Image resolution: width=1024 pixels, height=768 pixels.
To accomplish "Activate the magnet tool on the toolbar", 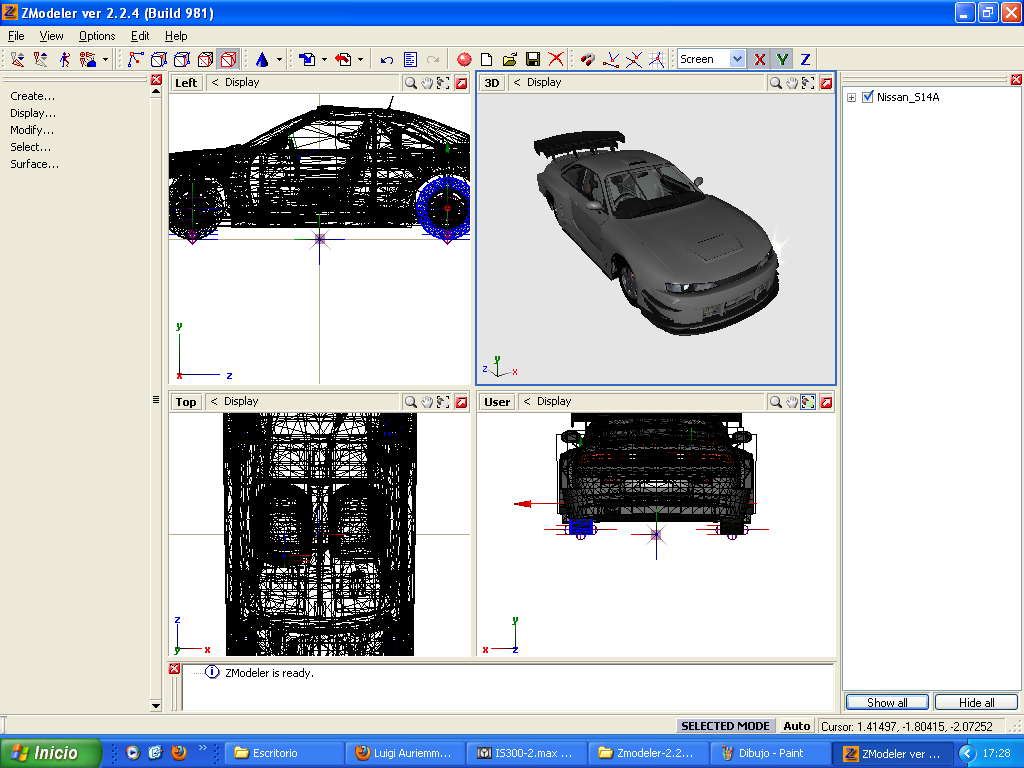I will [587, 59].
